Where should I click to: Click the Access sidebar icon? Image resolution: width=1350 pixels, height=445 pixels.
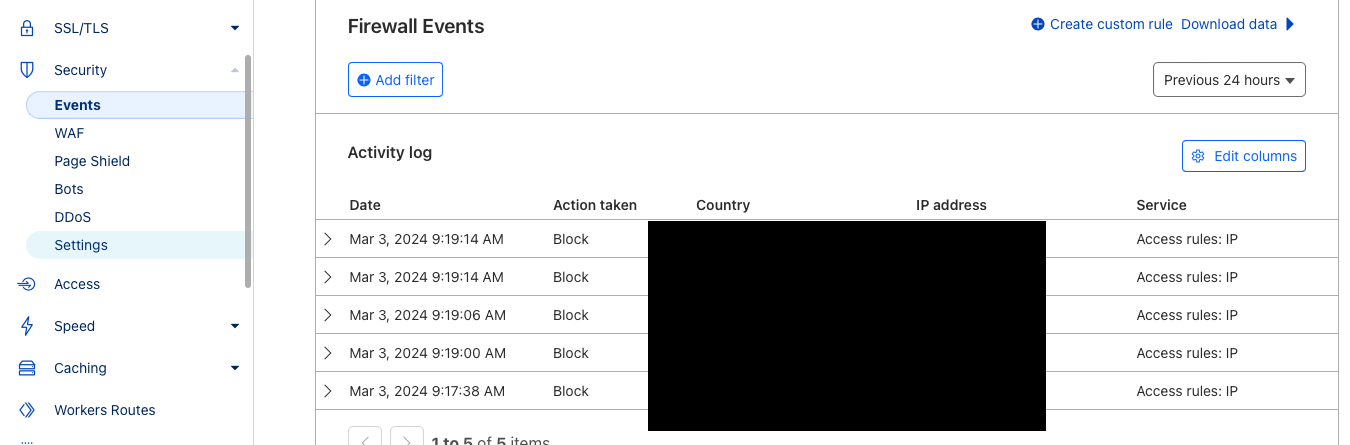click(x=27, y=284)
